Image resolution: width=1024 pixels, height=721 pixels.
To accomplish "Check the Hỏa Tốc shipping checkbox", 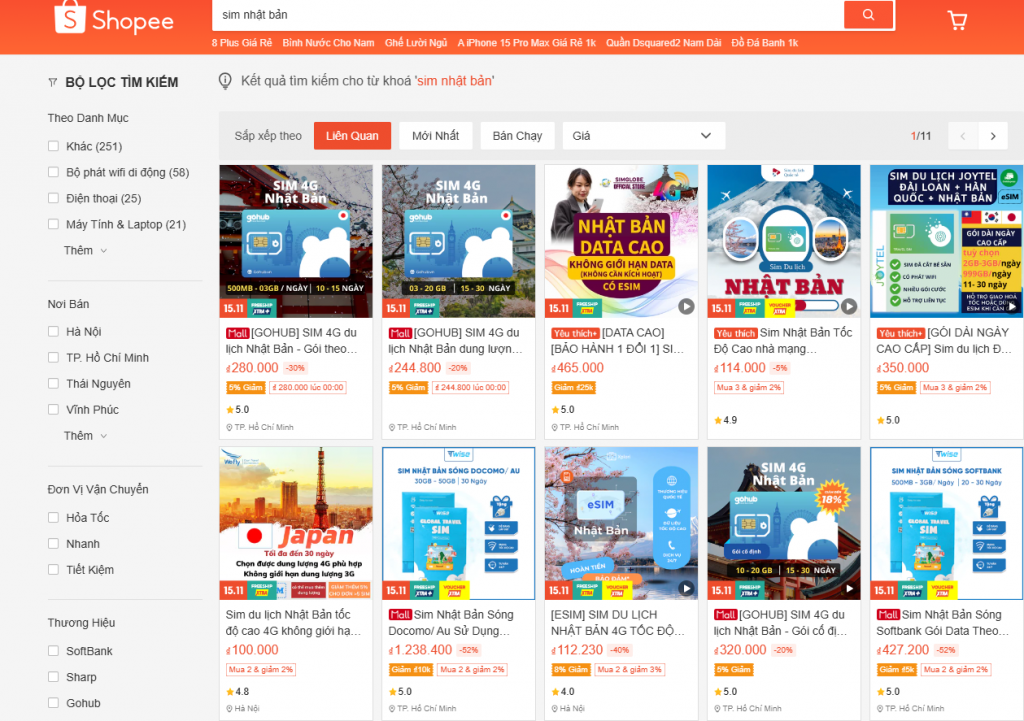I will [x=54, y=517].
